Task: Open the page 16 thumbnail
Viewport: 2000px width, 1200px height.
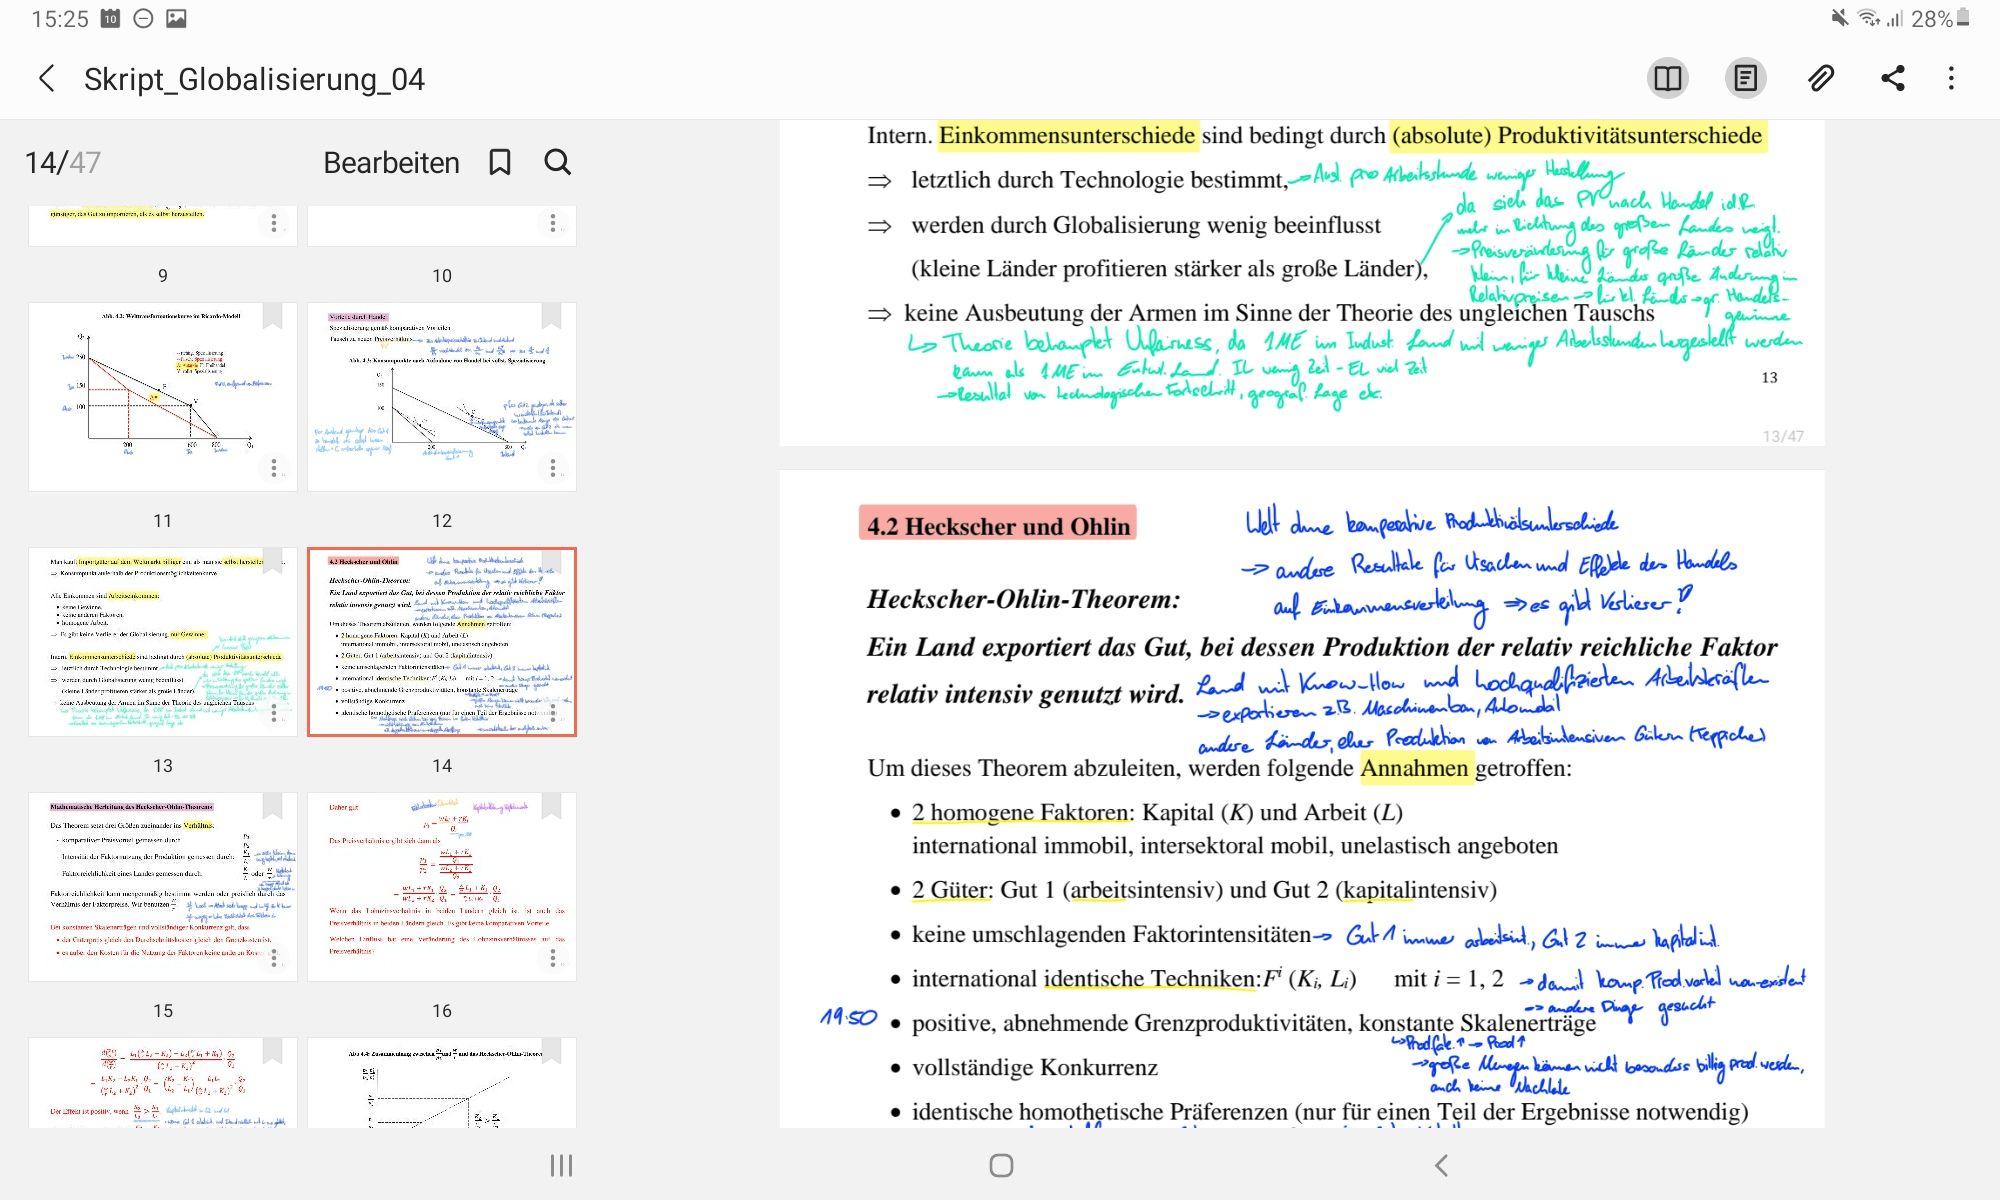Action: pyautogui.click(x=442, y=887)
